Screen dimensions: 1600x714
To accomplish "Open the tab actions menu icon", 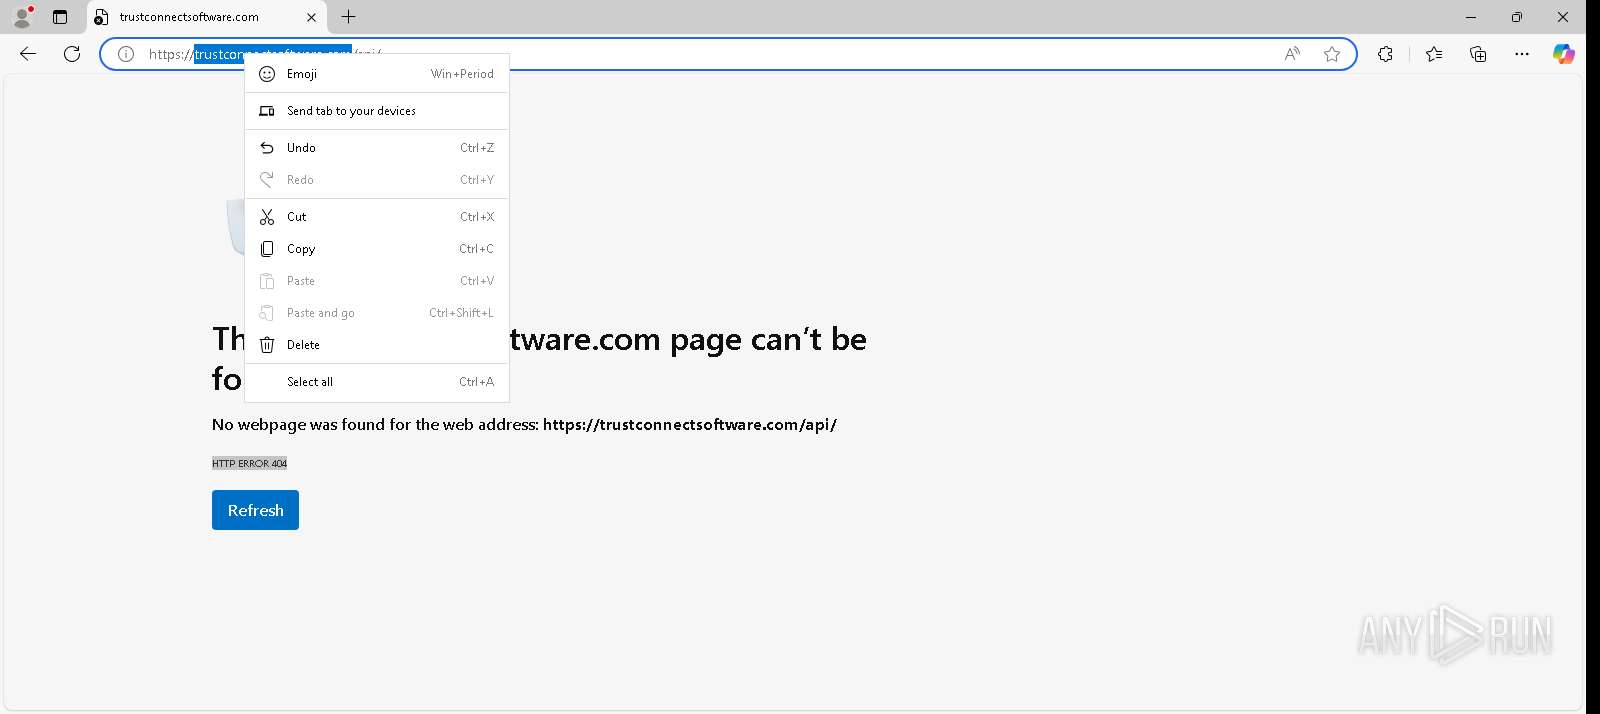I will click(60, 17).
